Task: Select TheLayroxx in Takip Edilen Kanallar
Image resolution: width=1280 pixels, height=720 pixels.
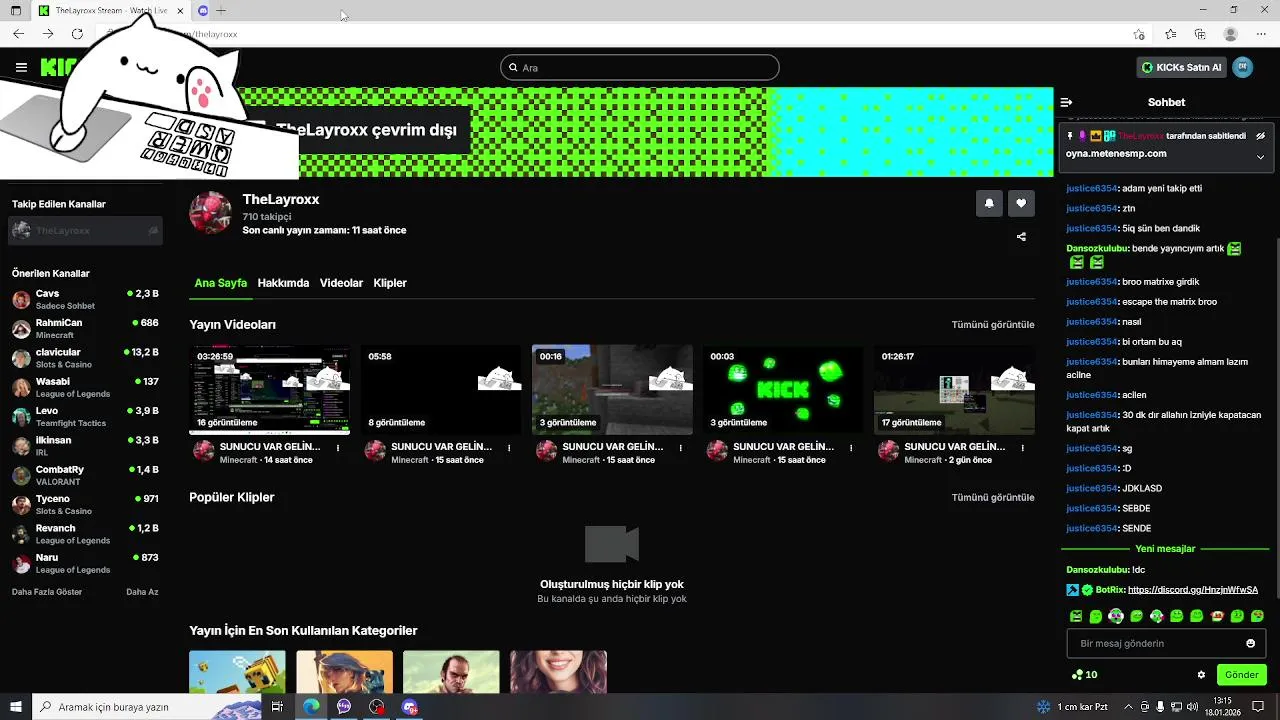Action: 85,231
